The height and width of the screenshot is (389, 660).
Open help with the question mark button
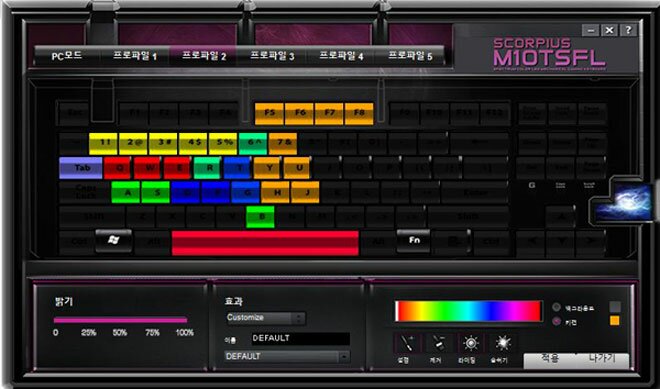pyautogui.click(x=628, y=30)
